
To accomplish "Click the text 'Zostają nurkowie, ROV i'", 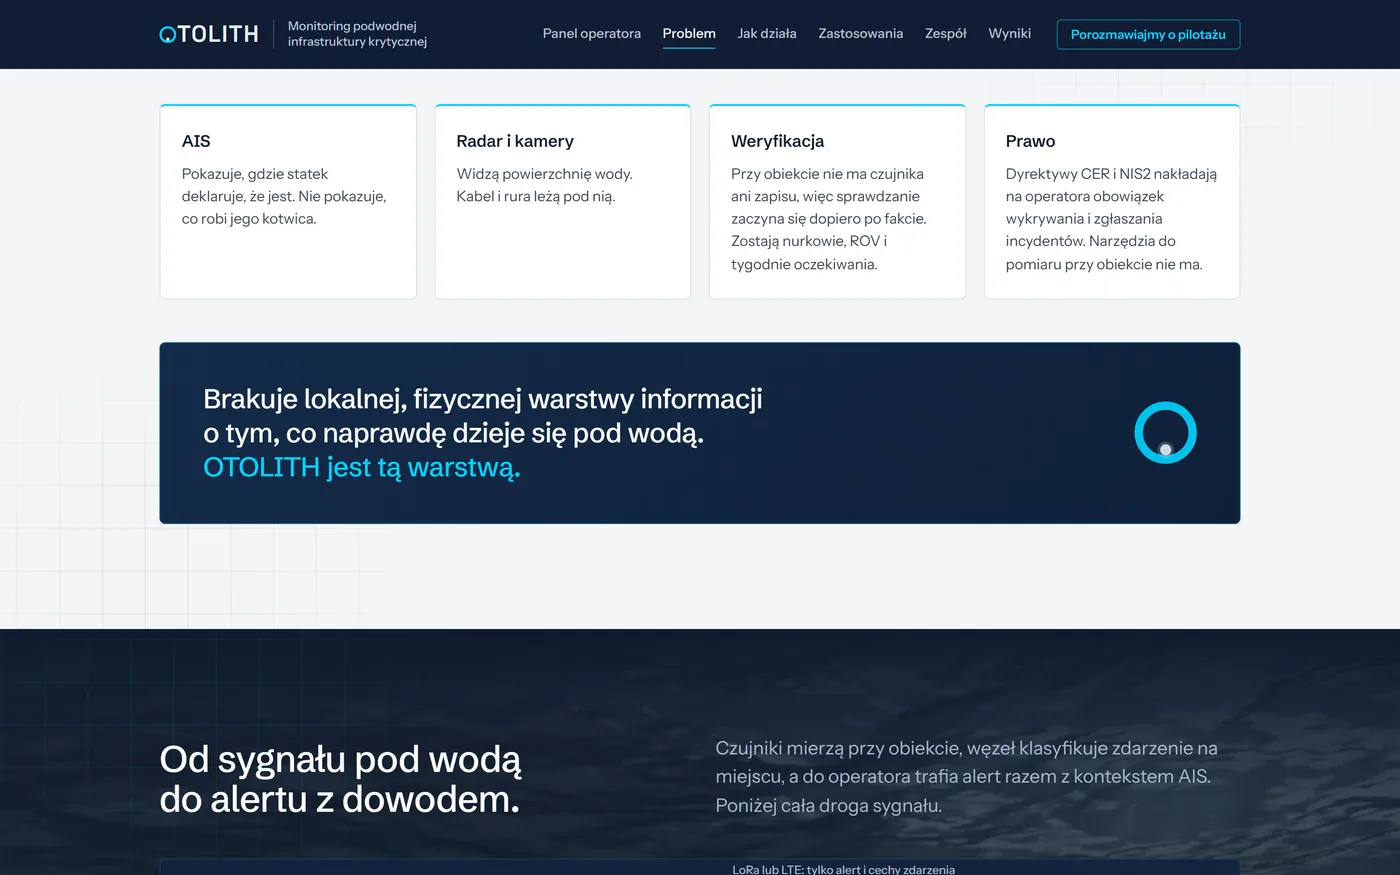I will (x=809, y=241).
